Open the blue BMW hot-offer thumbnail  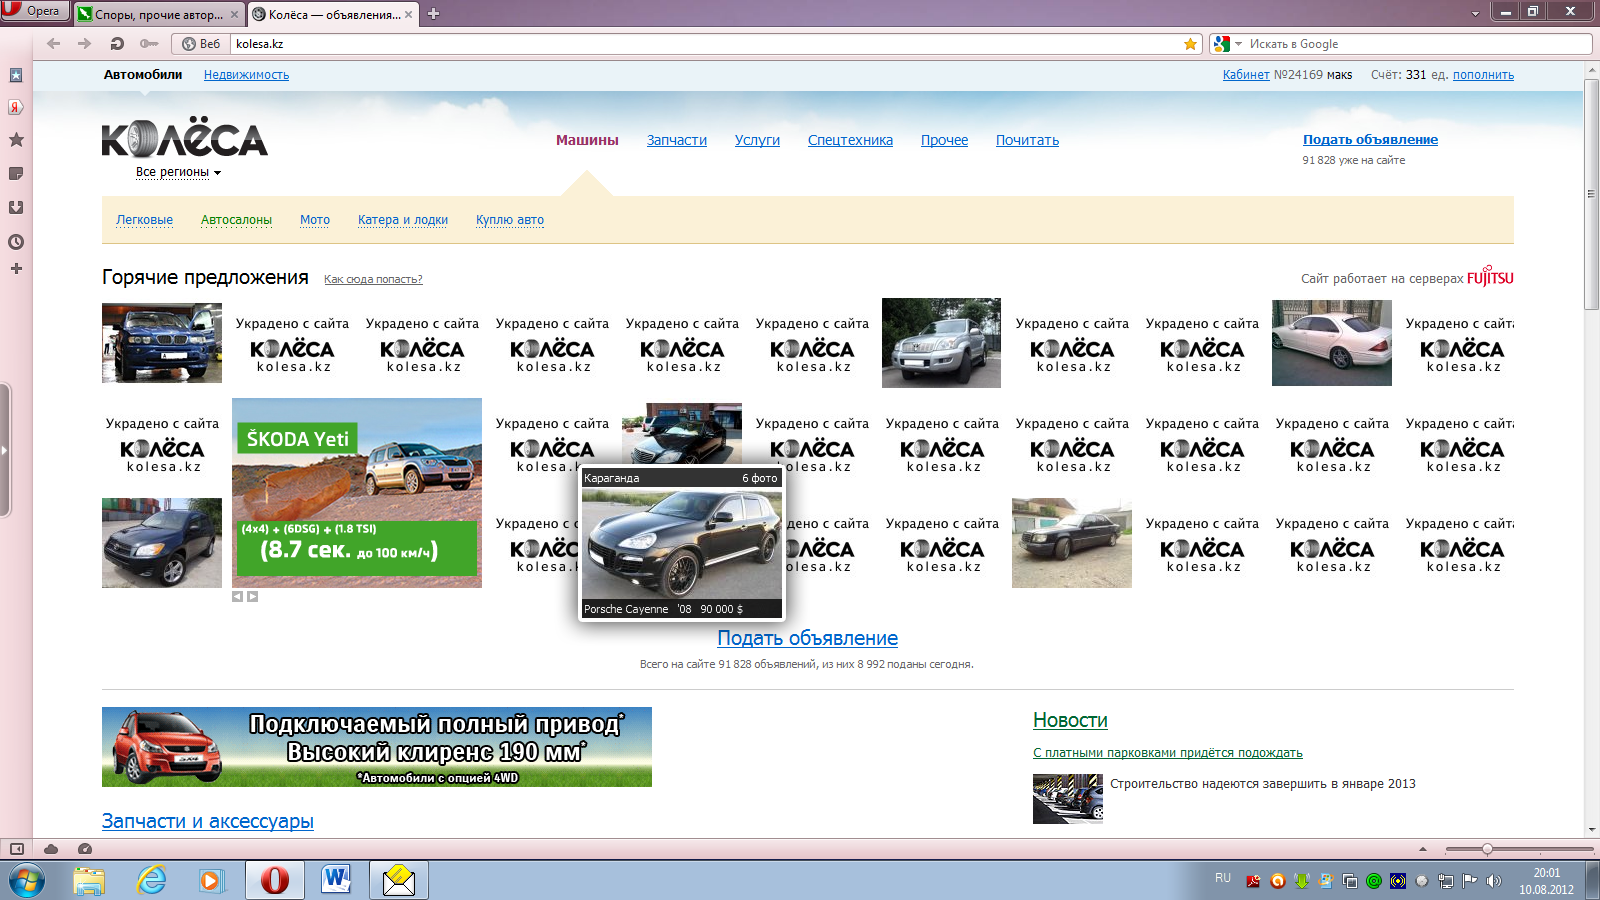coord(162,343)
